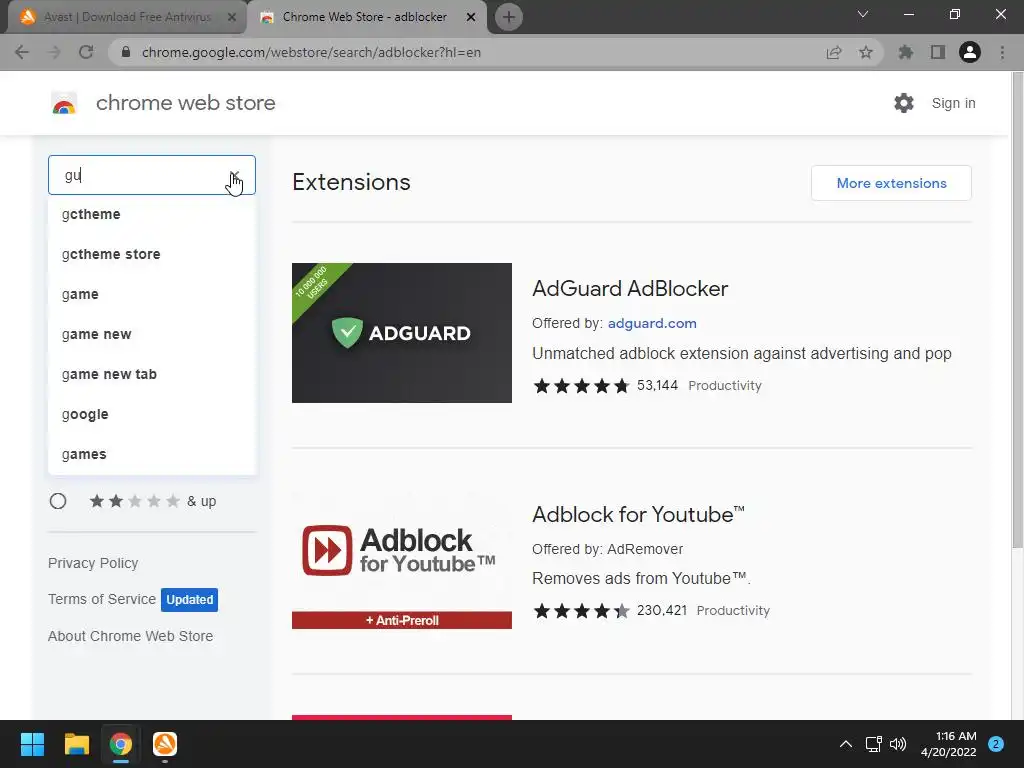
Task: Choose suggestion 'game new'
Action: pyautogui.click(x=152, y=334)
